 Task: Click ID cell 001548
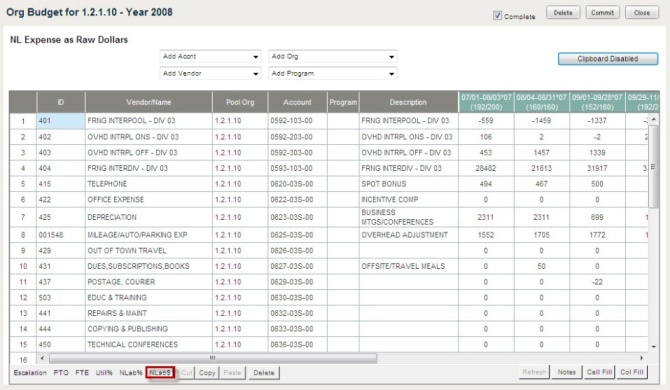pyautogui.click(x=61, y=235)
